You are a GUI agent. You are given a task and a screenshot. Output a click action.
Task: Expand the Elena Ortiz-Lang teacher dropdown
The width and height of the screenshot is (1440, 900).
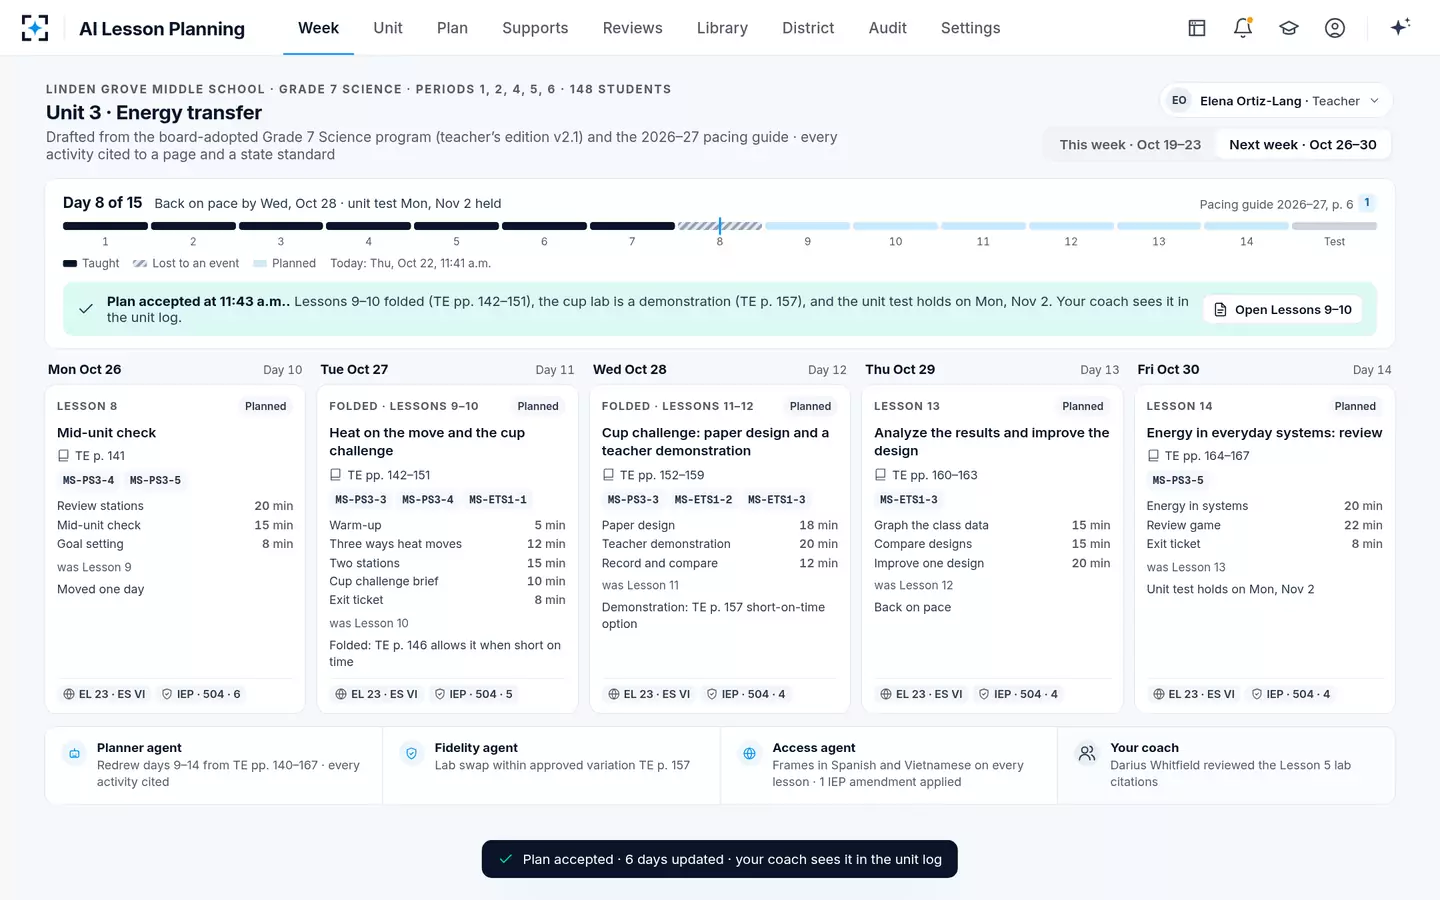tap(1276, 101)
